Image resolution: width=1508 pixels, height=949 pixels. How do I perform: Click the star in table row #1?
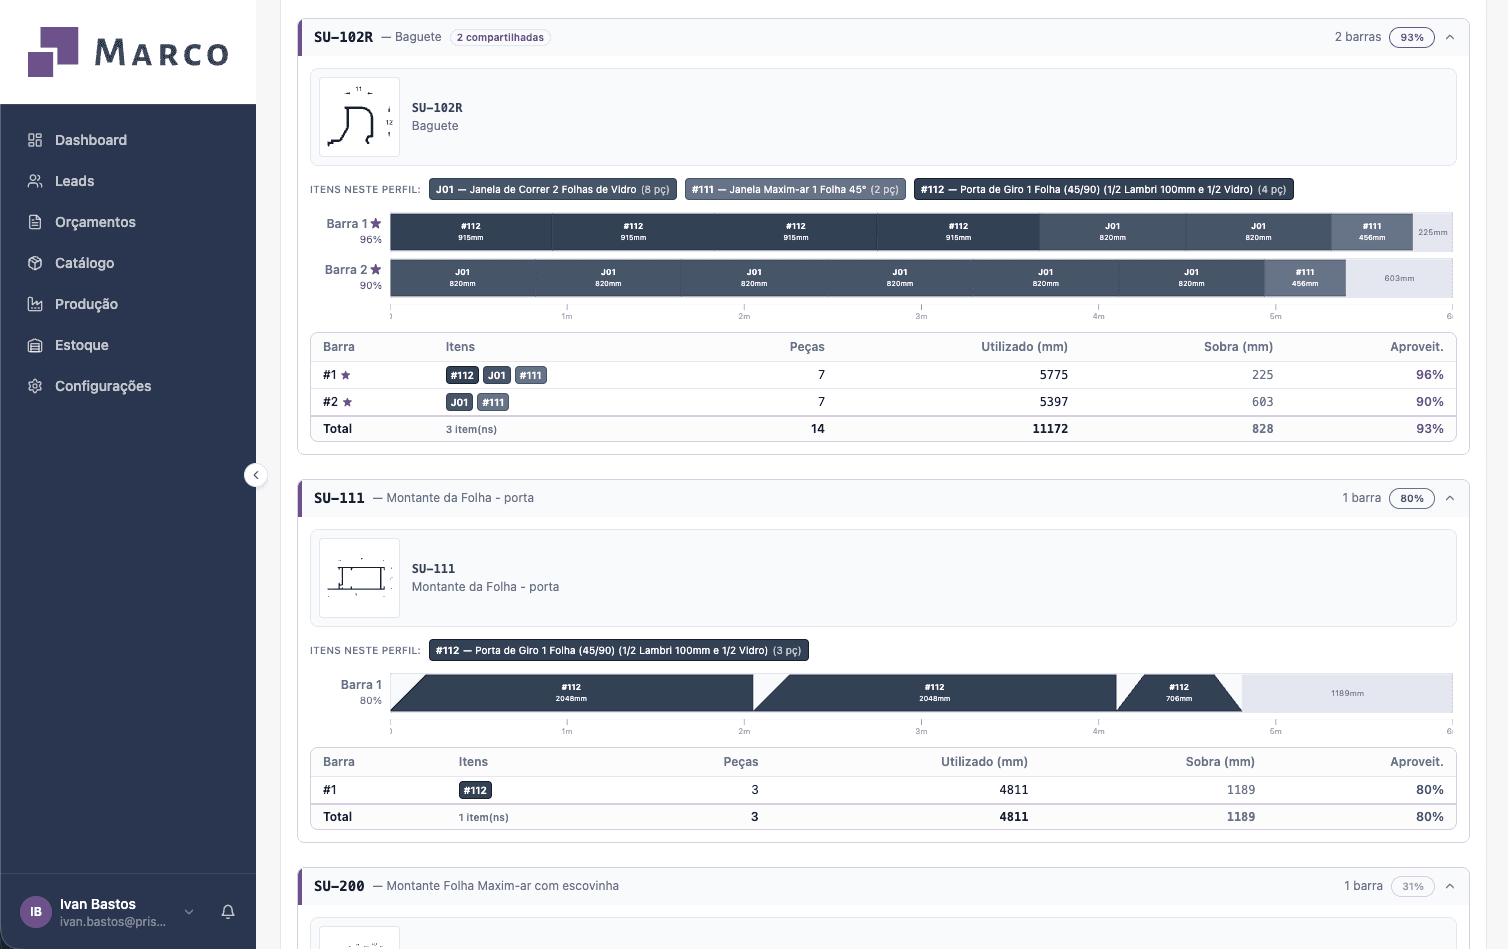346,375
